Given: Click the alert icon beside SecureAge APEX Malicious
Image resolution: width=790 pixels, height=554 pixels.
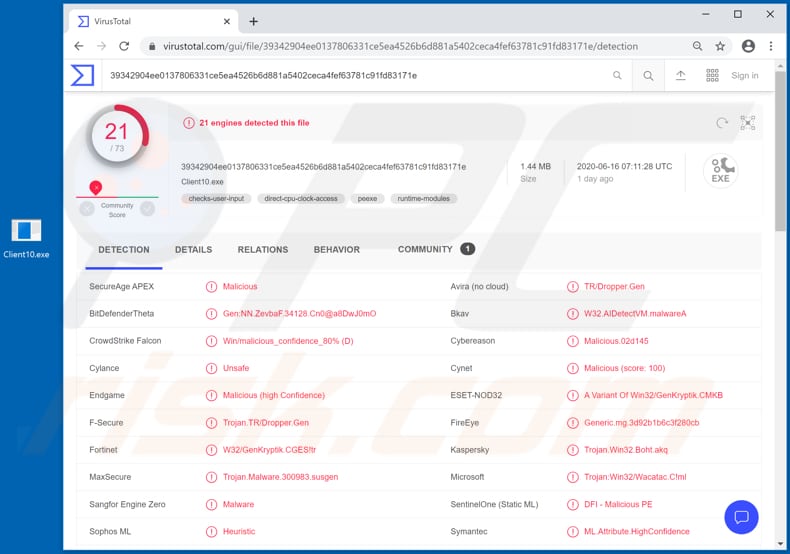Looking at the screenshot, I should (212, 287).
